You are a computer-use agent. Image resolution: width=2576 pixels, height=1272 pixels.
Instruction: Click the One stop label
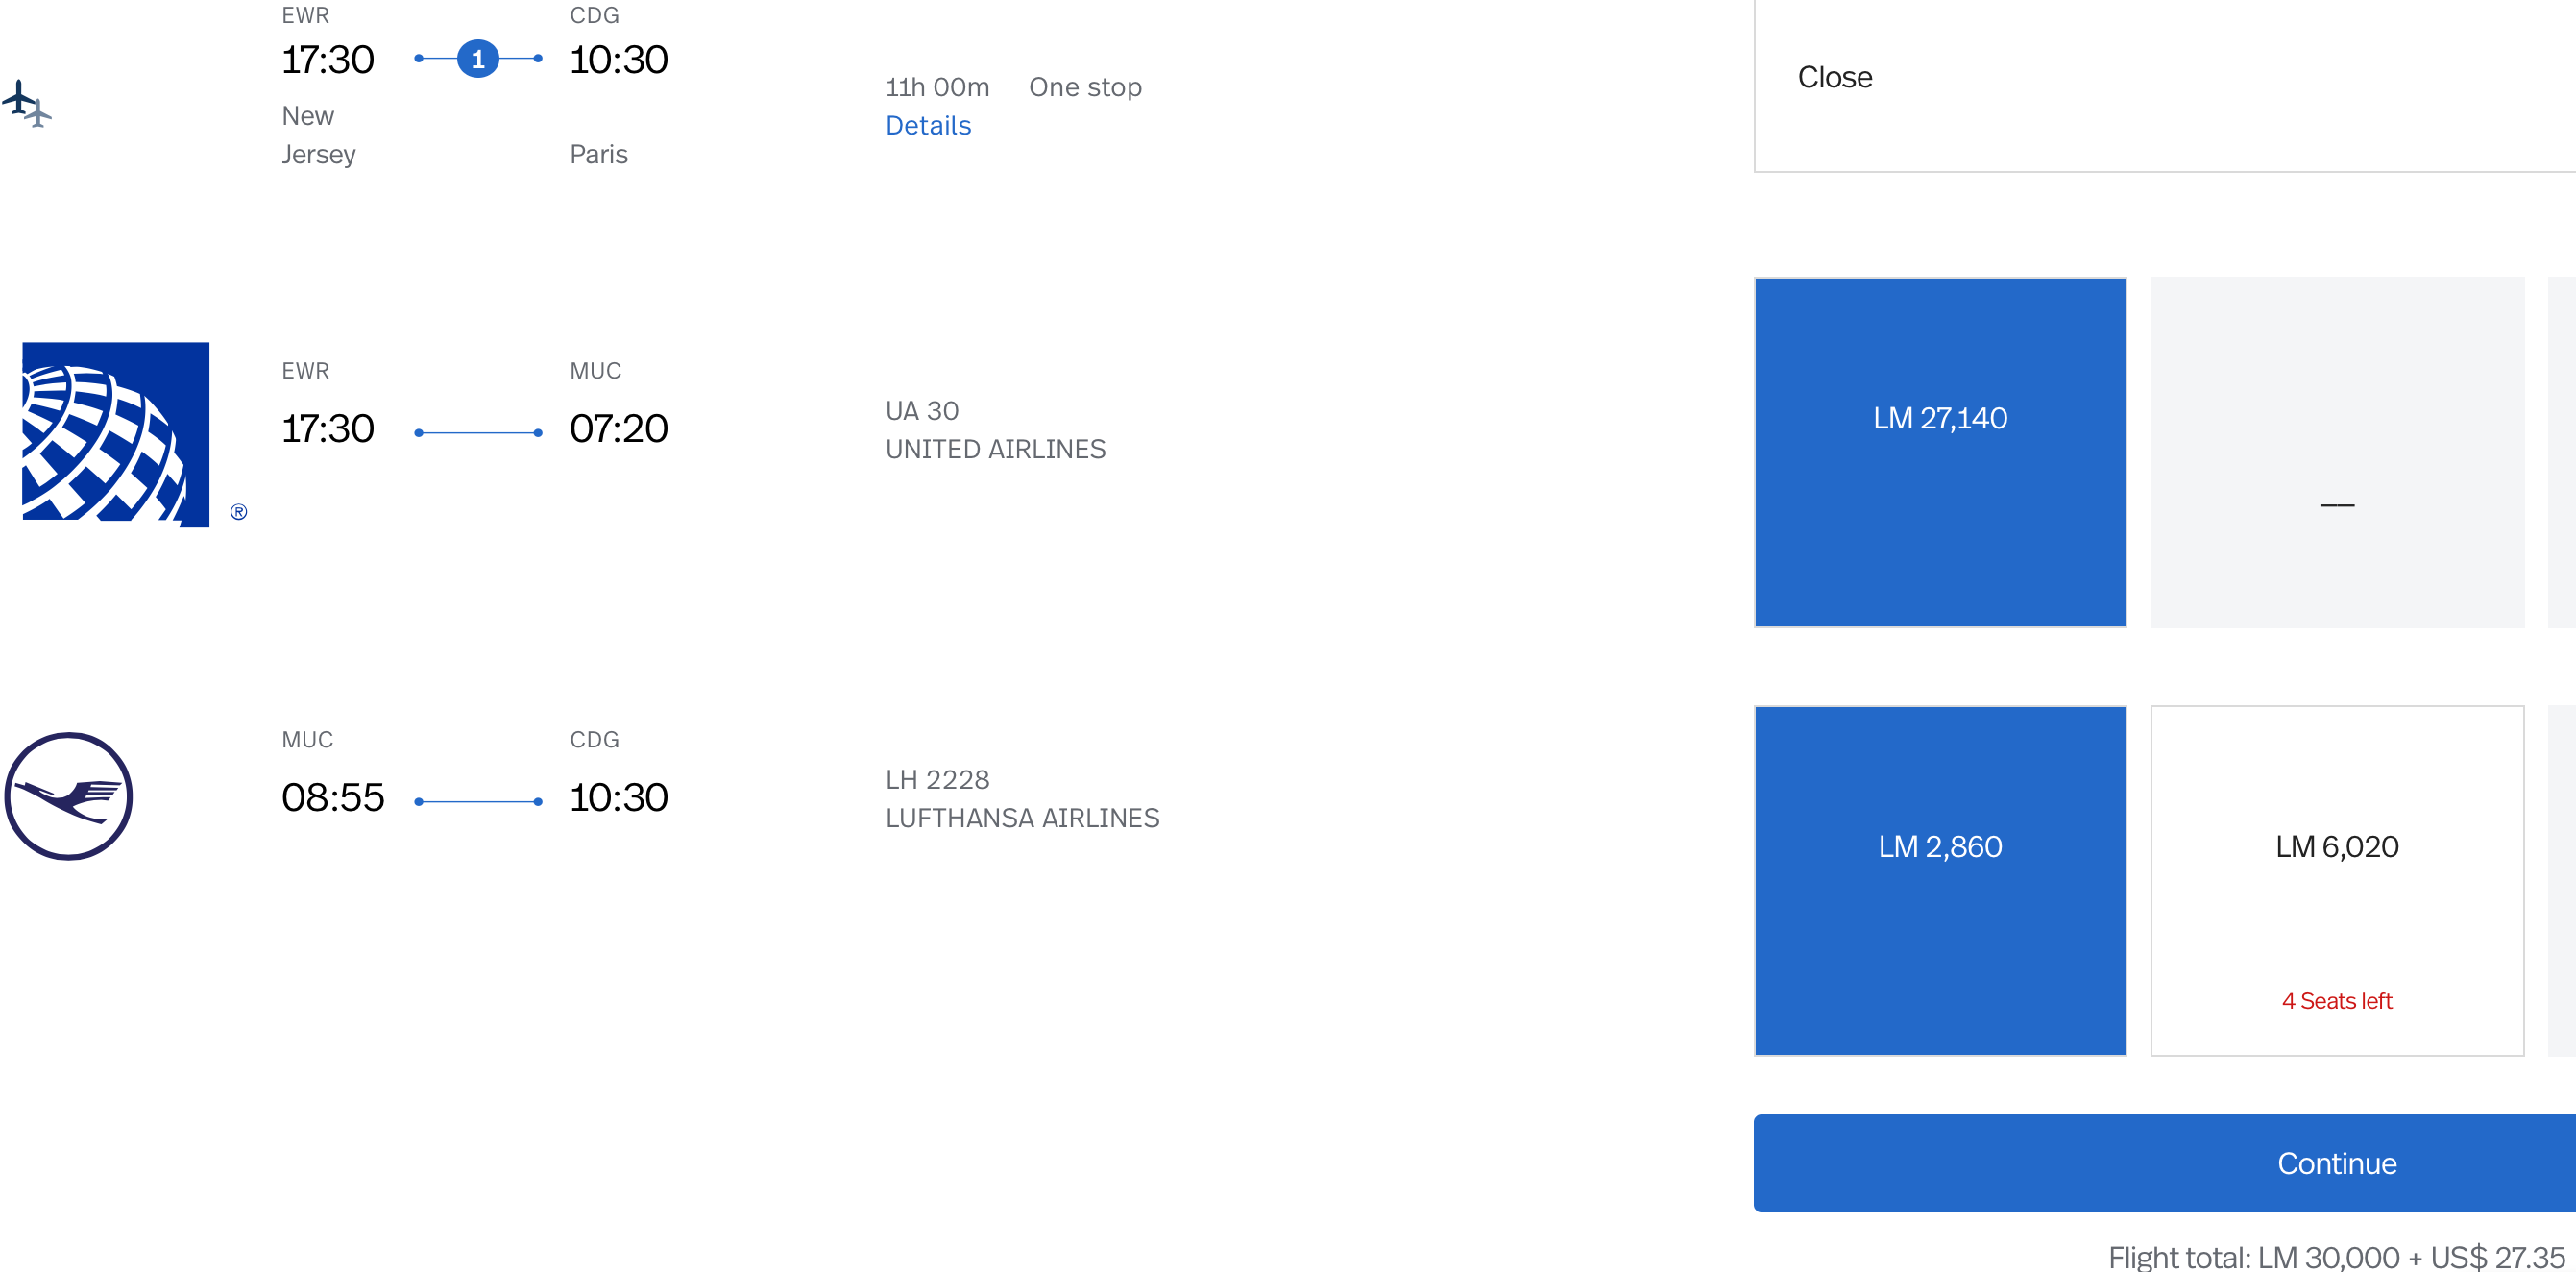coord(1085,88)
